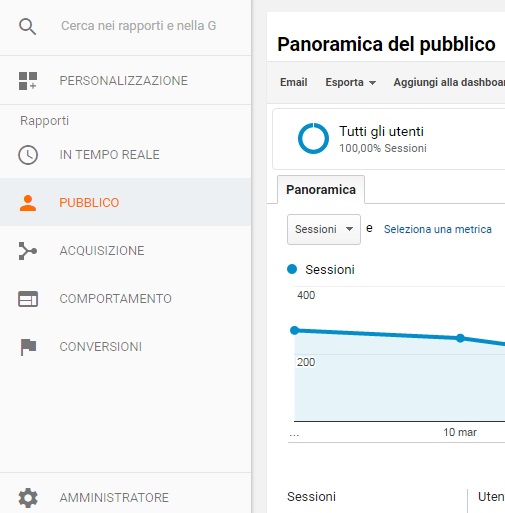Open the COMPORTAMENTO reports
The height and width of the screenshot is (513, 505).
pos(116,299)
